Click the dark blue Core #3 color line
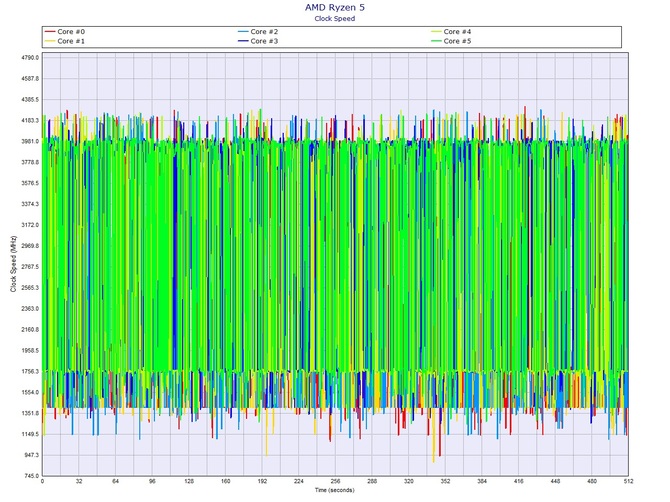 coord(243,41)
